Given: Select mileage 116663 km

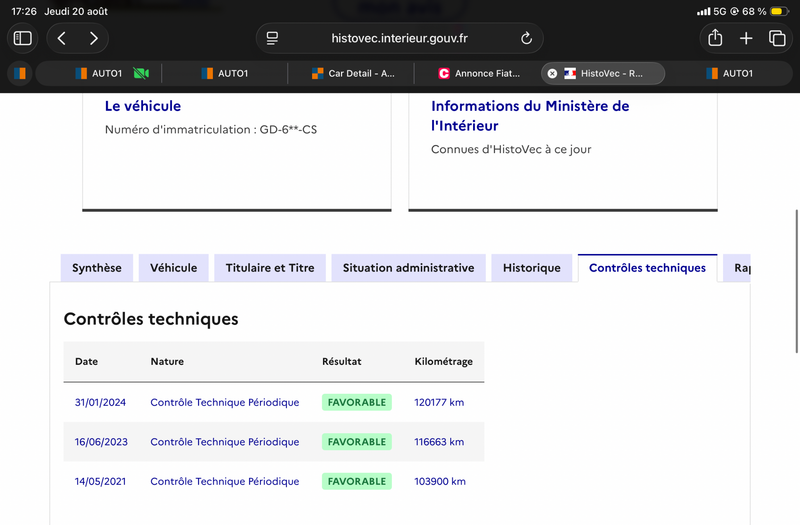Looking at the screenshot, I should (x=439, y=442).
